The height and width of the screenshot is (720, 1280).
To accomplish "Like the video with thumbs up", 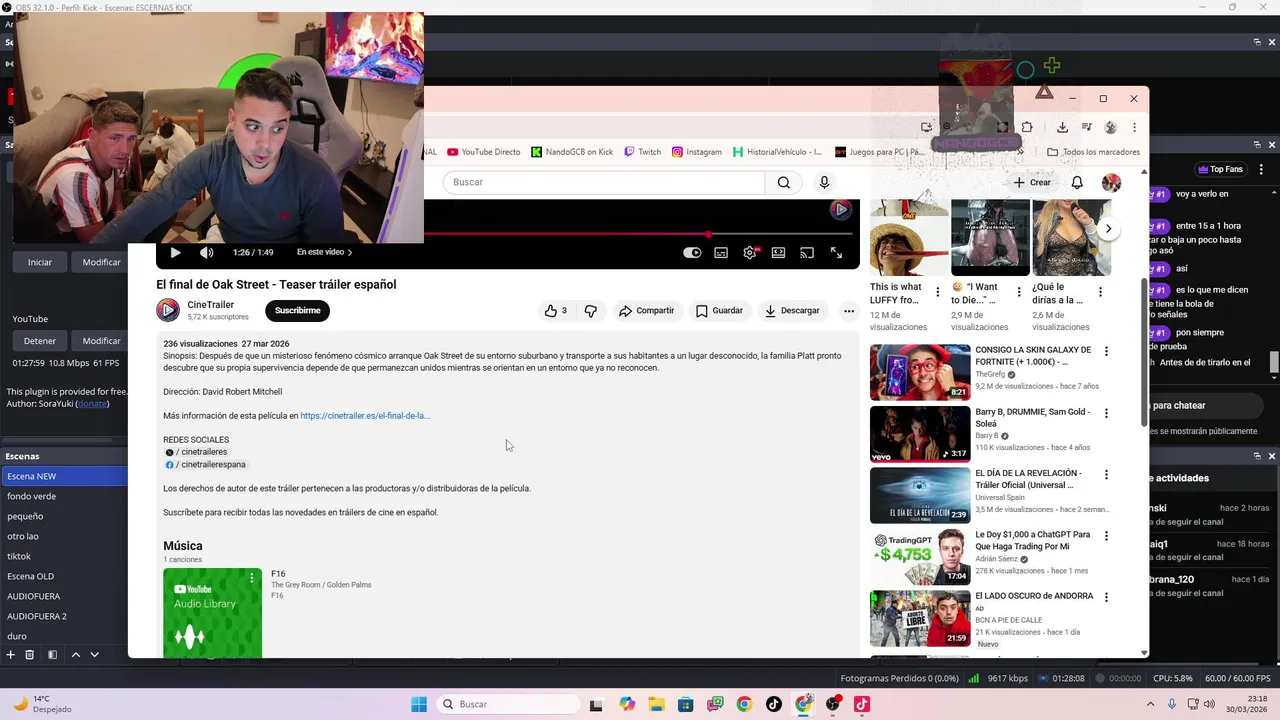I will pos(556,311).
